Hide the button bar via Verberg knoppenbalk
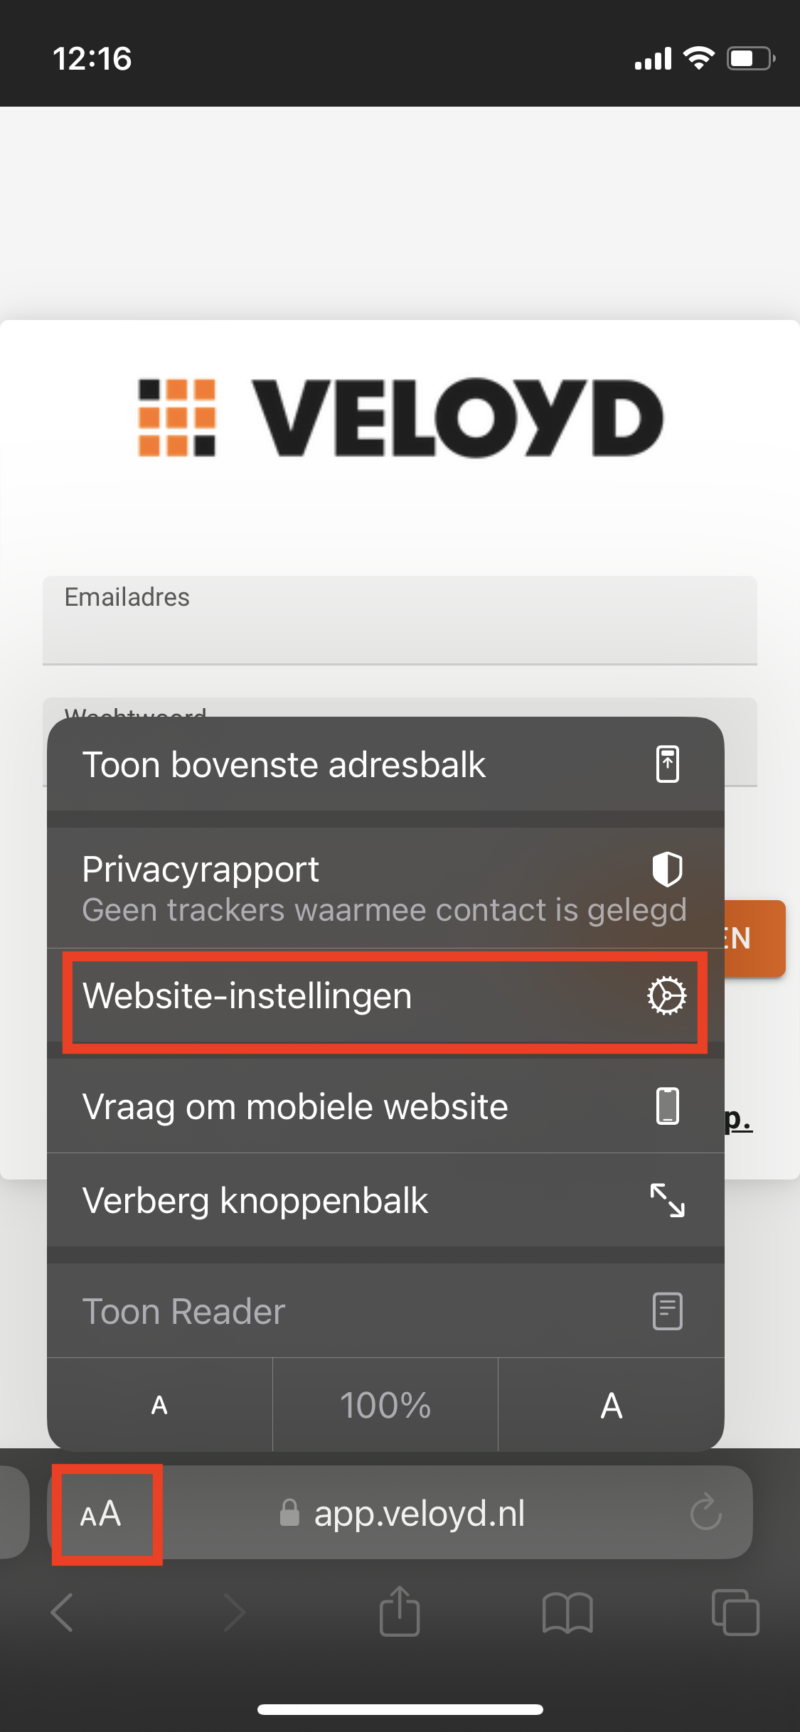This screenshot has height=1732, width=800. point(384,1200)
